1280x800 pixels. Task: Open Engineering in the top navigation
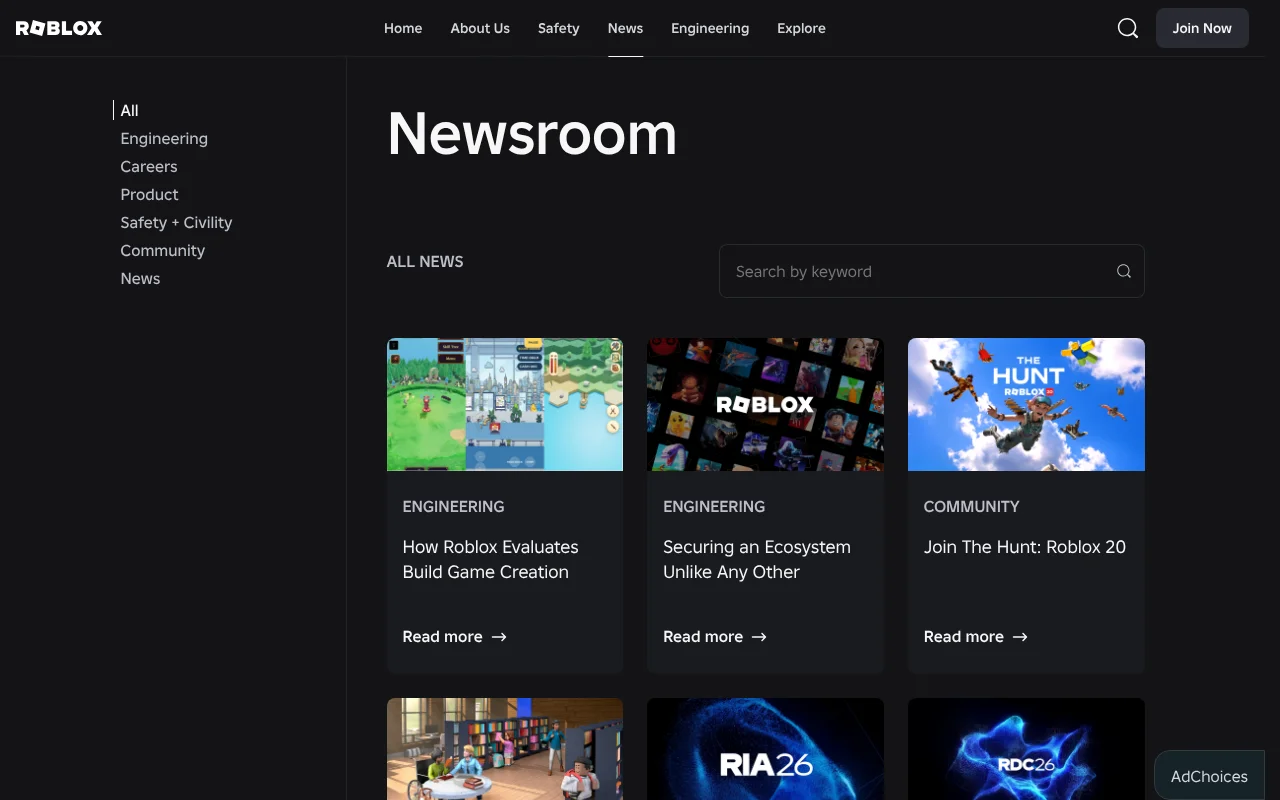pos(710,28)
